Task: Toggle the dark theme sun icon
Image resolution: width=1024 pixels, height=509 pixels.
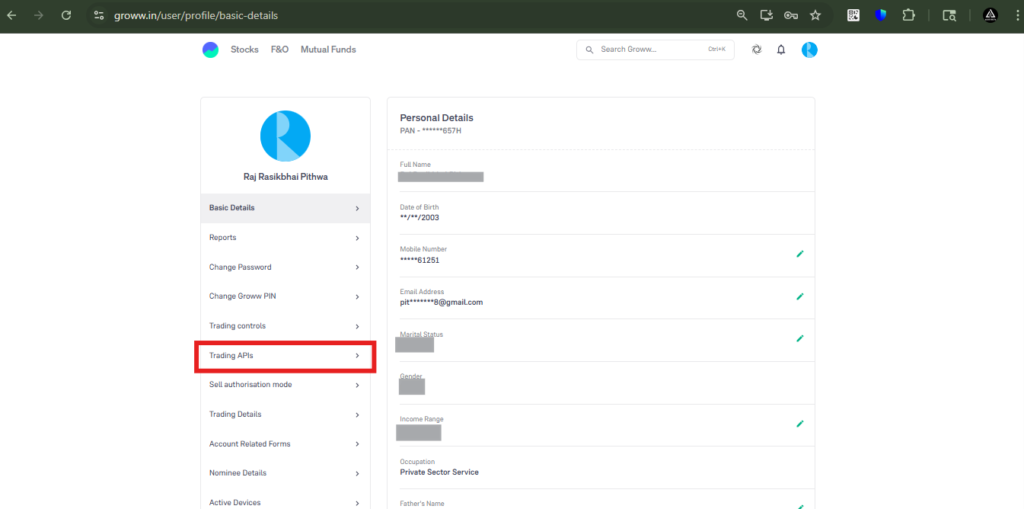Action: 756,49
